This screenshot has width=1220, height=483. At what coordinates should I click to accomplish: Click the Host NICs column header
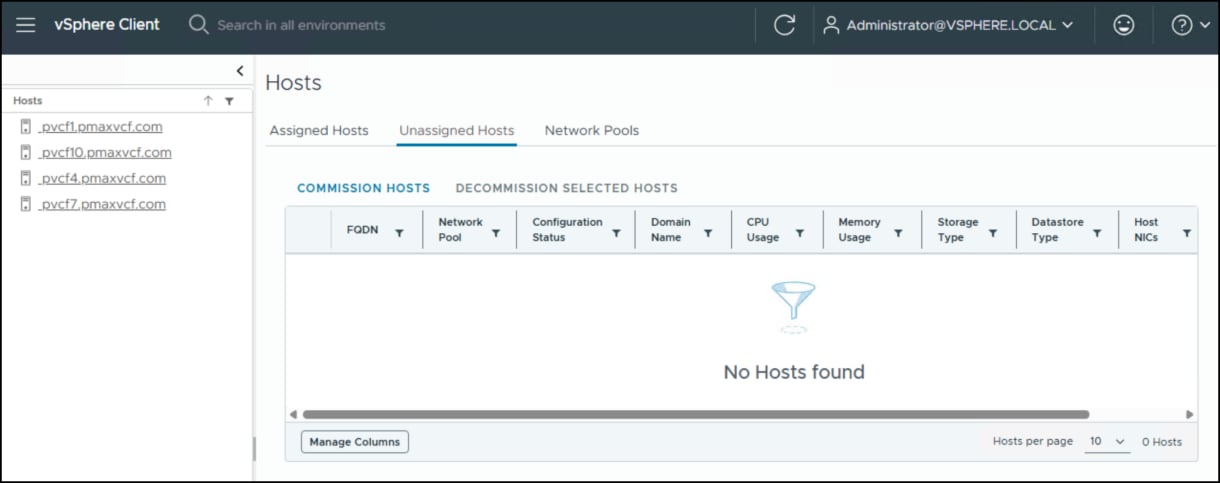coord(1146,230)
